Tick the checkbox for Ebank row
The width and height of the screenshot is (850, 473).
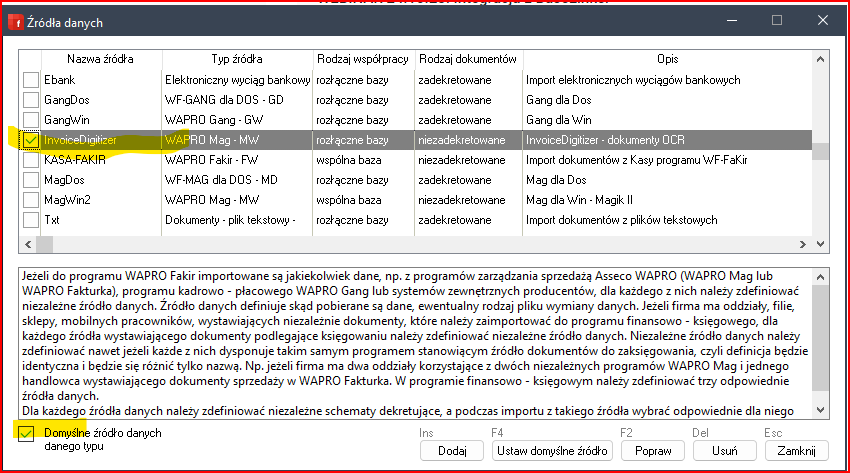tap(31, 80)
